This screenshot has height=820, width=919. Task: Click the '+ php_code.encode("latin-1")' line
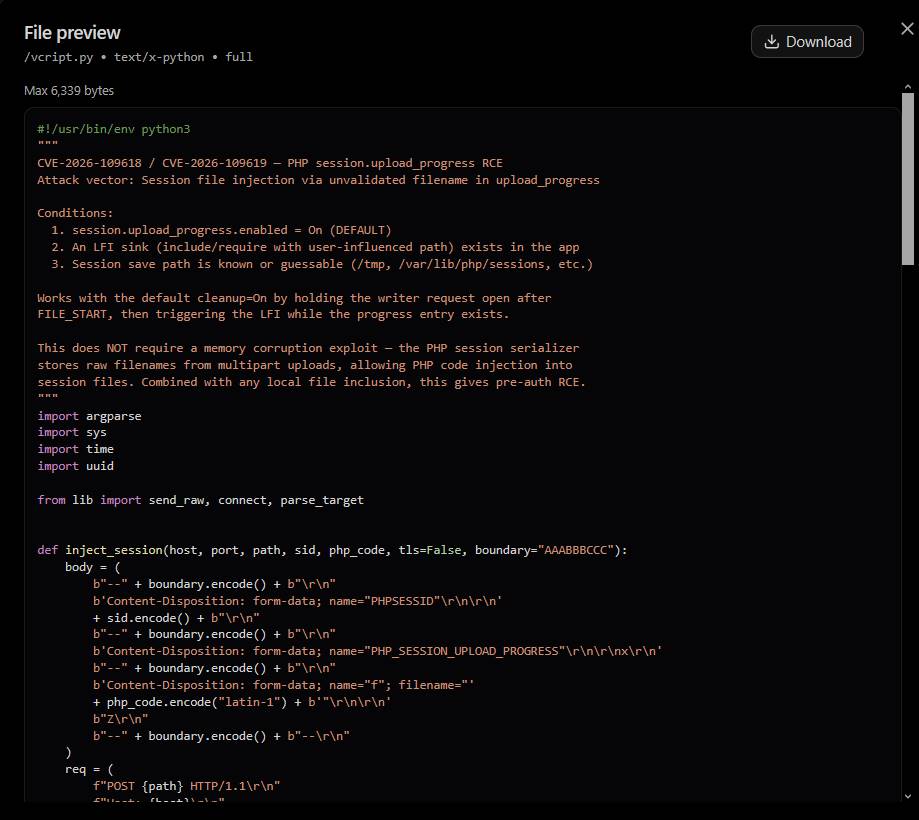coord(241,702)
